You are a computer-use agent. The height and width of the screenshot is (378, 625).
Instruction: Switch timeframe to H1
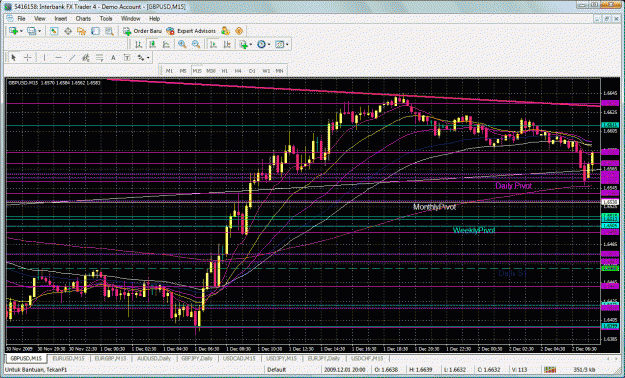(x=224, y=71)
